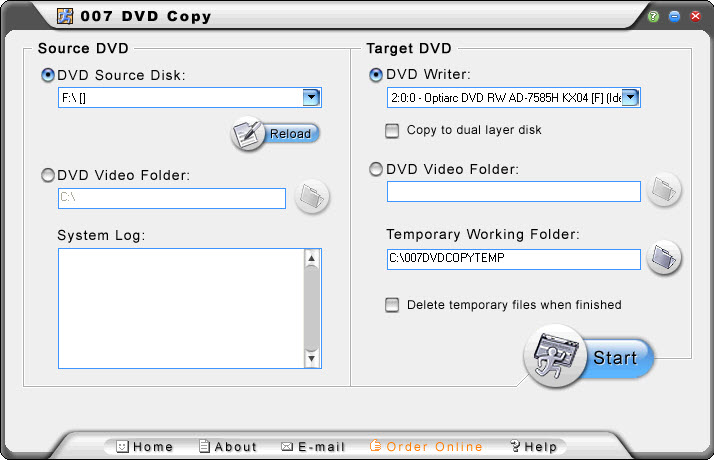Image resolution: width=714 pixels, height=460 pixels.
Task: Expand the DVD Writer device dropdown
Action: [631, 97]
